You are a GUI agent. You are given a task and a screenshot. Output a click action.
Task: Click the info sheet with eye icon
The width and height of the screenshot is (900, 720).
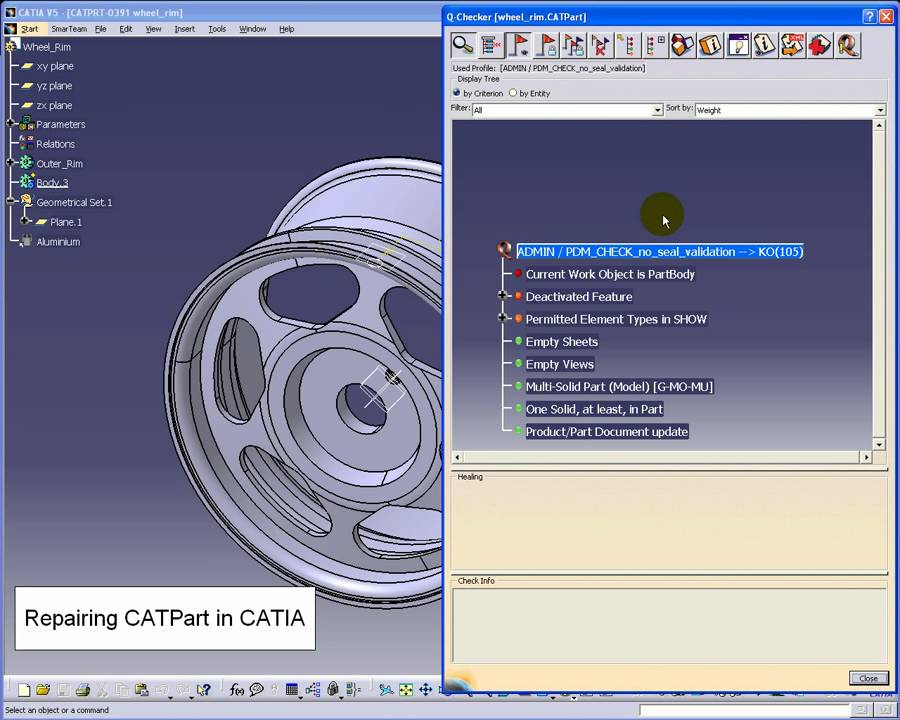(765, 45)
